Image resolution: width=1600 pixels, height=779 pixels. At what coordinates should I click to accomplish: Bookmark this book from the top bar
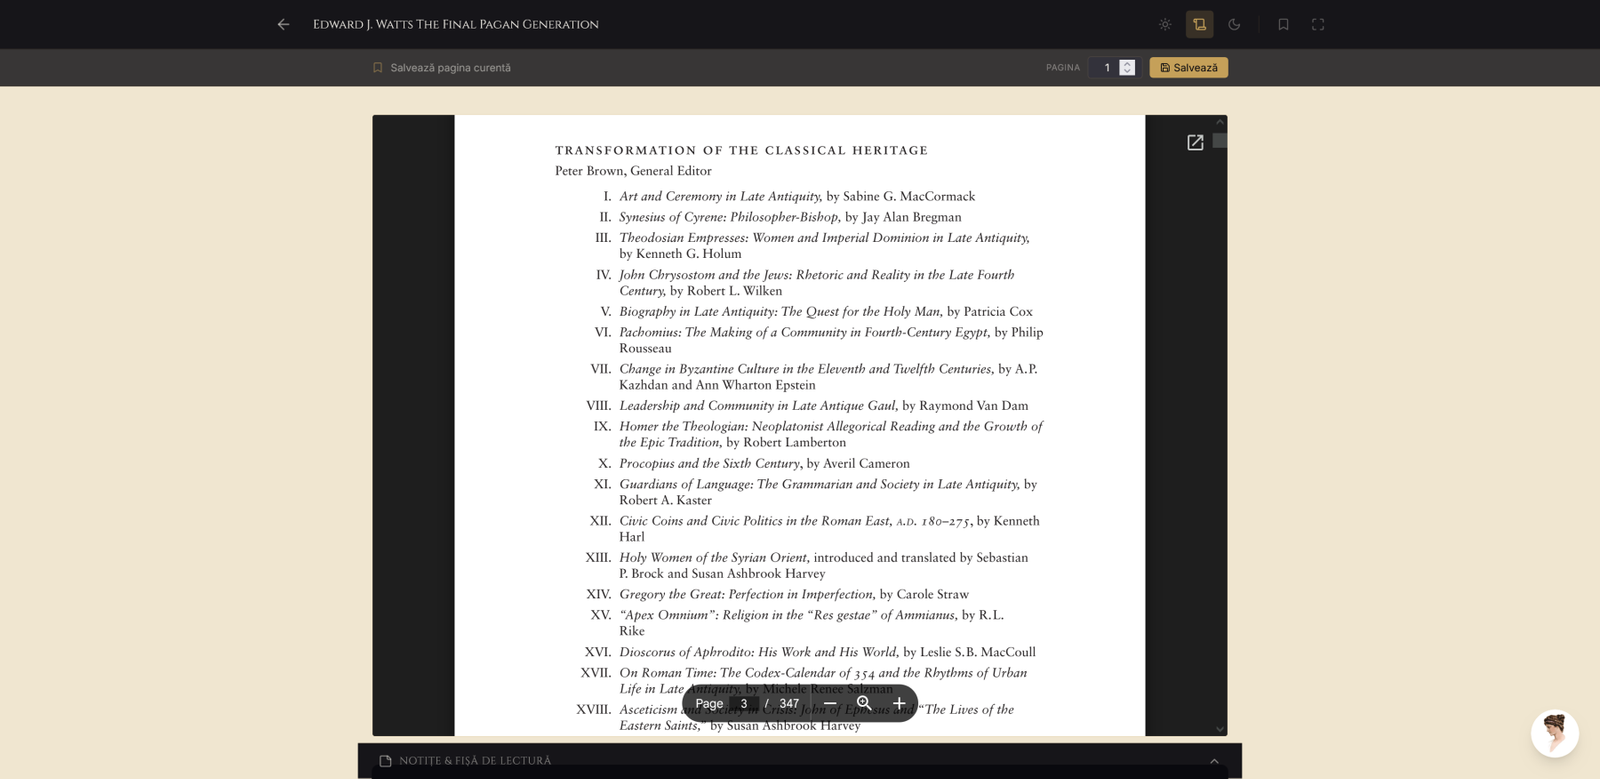coord(1283,24)
